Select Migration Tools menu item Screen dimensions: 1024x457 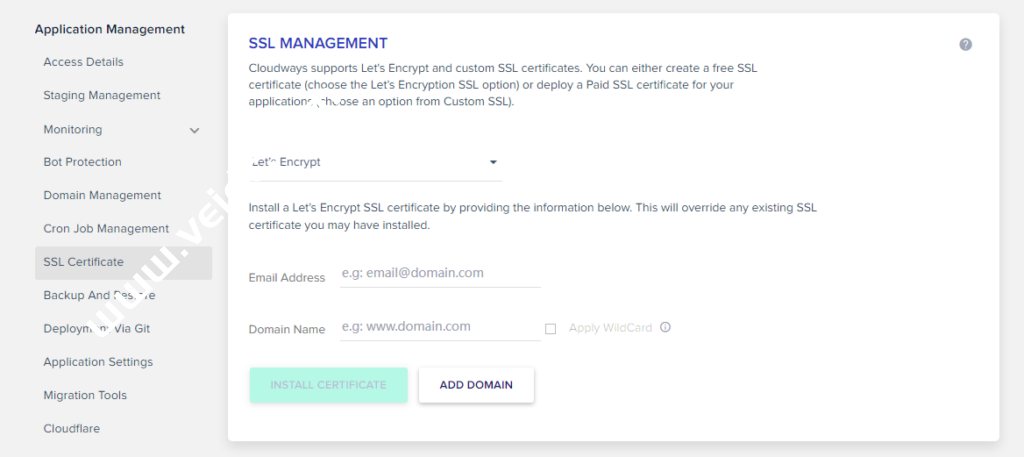click(x=85, y=395)
